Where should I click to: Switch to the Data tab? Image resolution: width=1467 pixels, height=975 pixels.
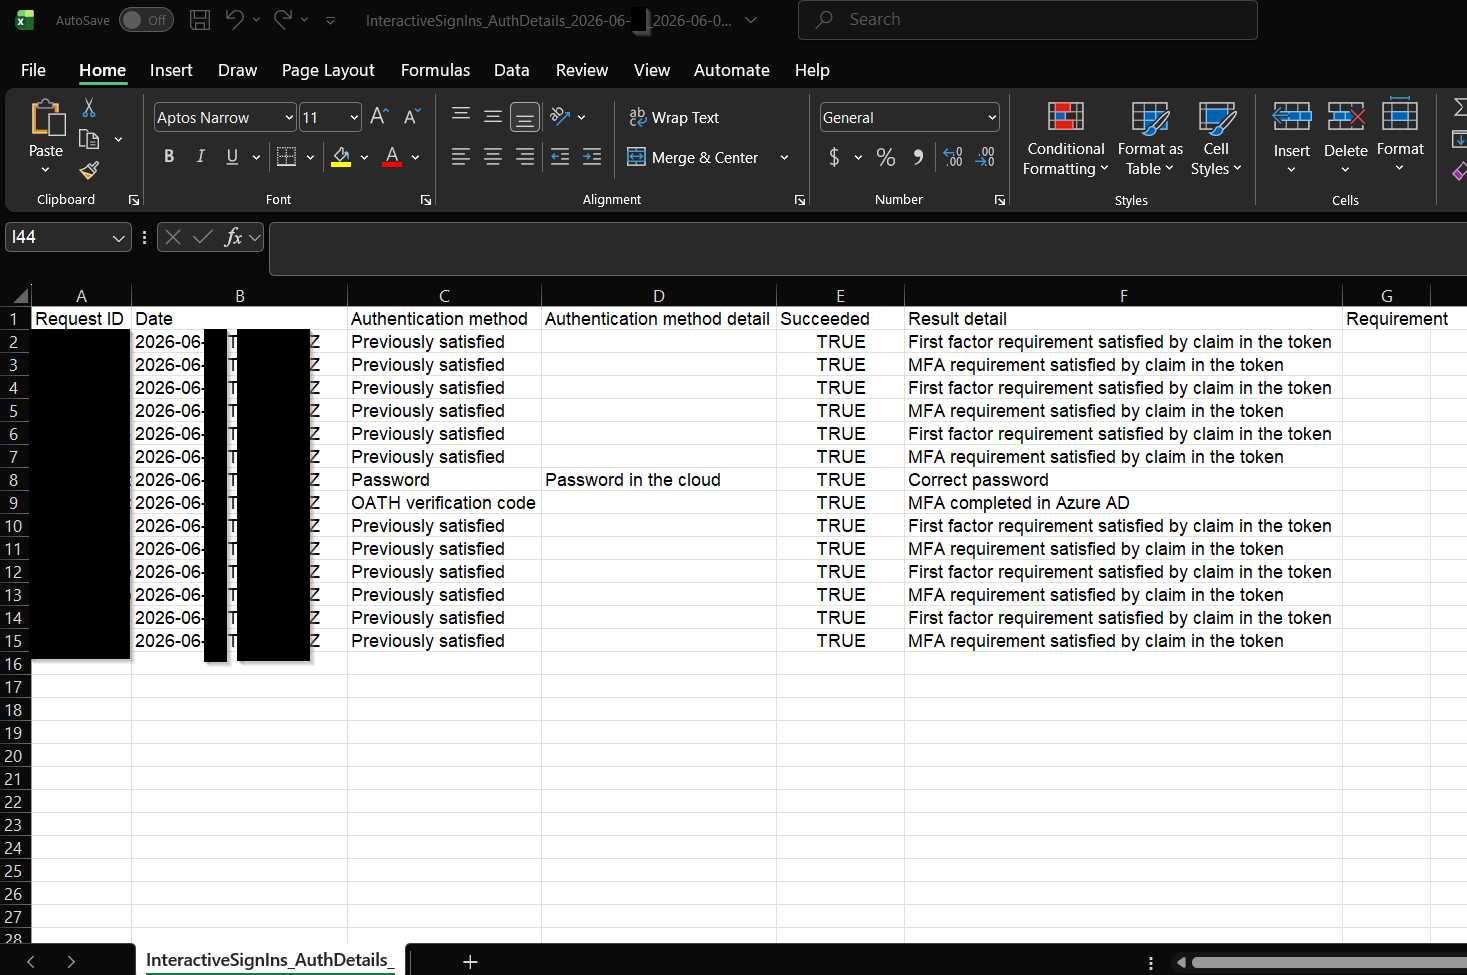(511, 70)
